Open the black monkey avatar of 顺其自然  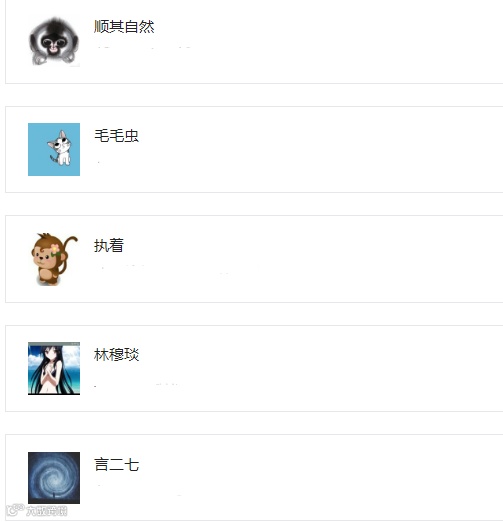[x=54, y=40]
